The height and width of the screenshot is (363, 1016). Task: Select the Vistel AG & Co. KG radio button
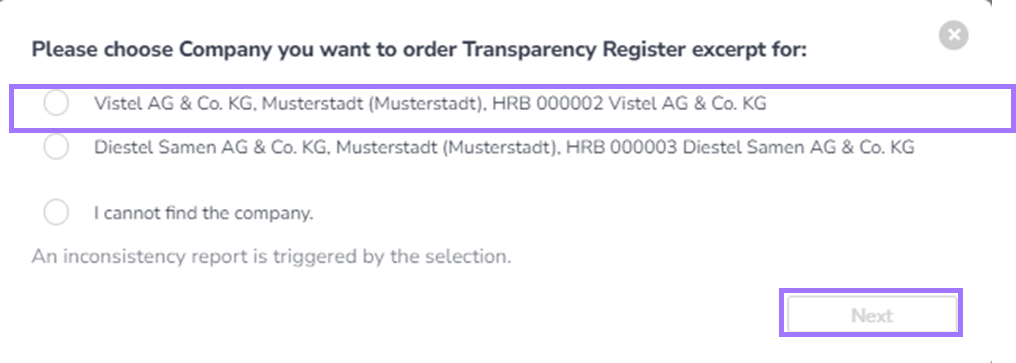56,103
